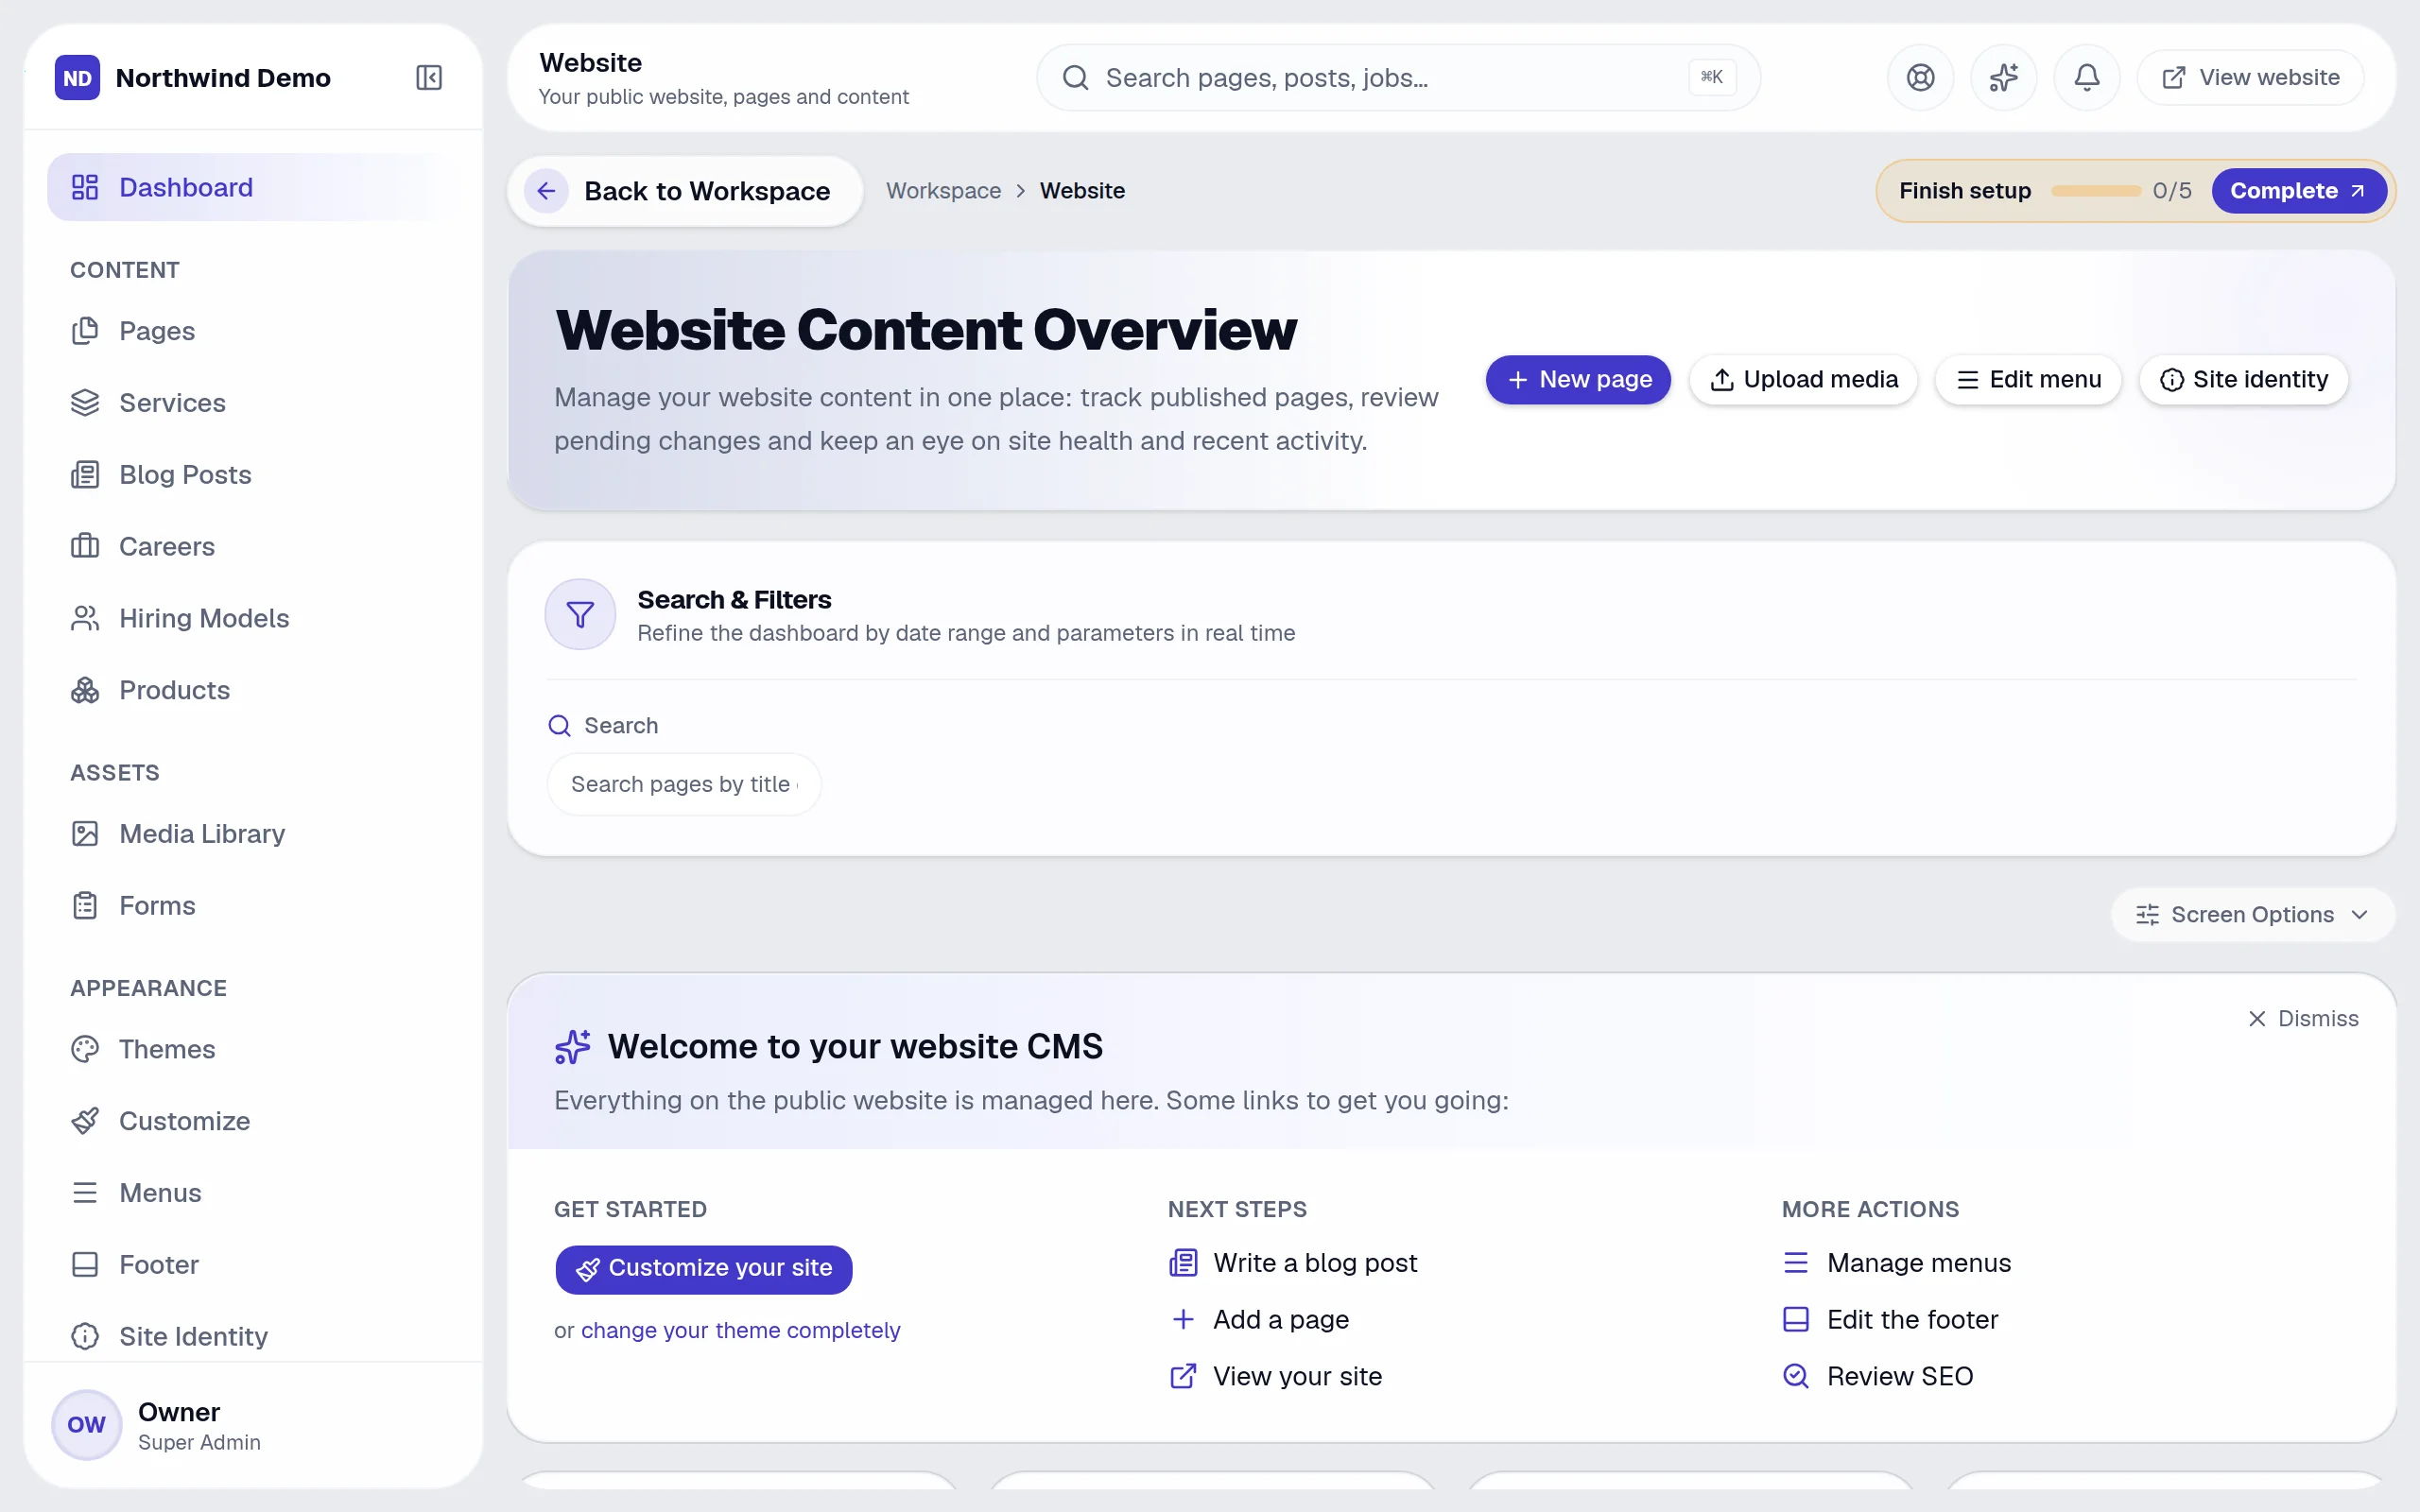Click Upload media button
This screenshot has width=2420, height=1512.
tap(1803, 380)
